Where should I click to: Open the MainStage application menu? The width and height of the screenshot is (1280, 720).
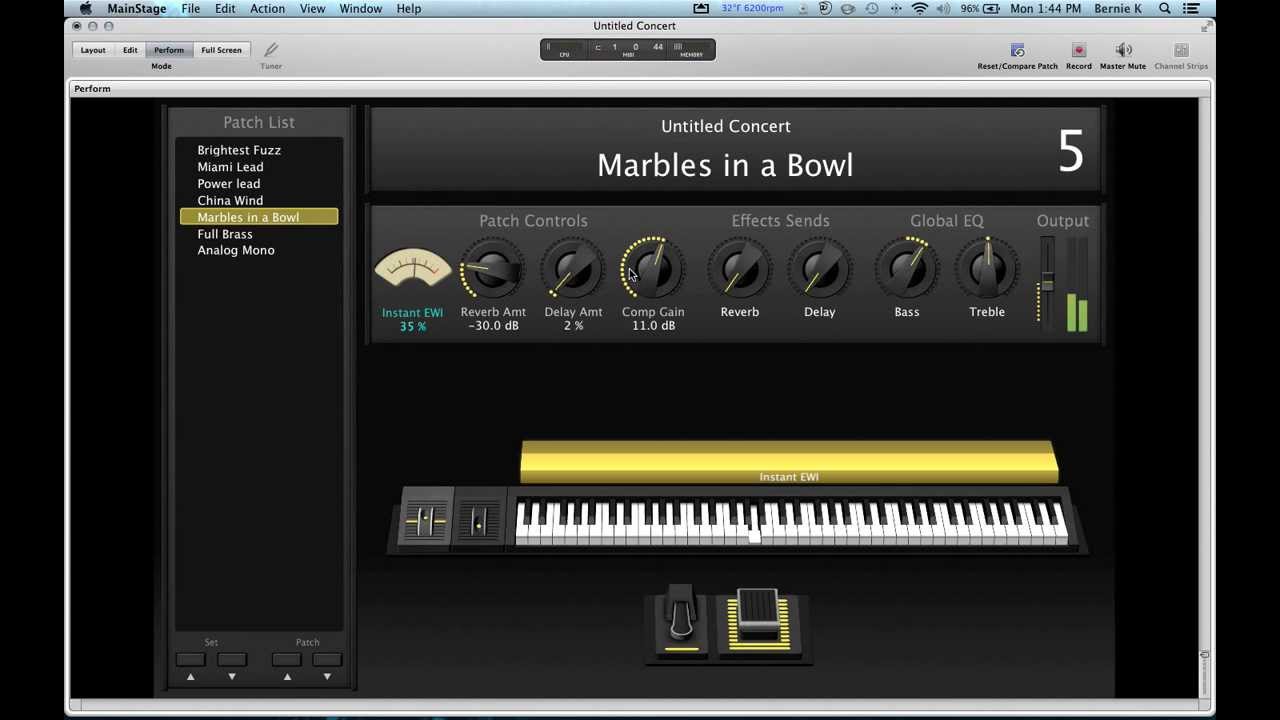tap(137, 8)
